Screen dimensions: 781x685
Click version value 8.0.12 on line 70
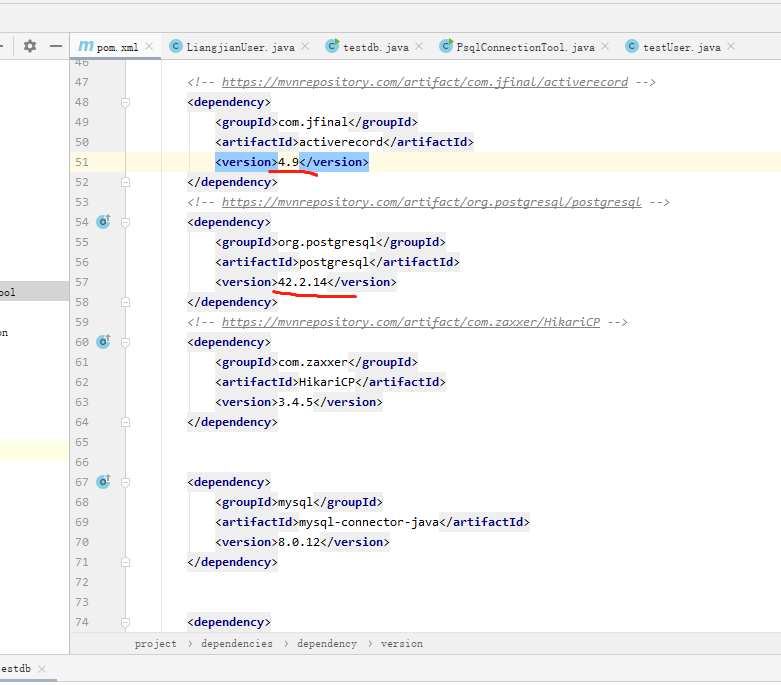tap(299, 542)
